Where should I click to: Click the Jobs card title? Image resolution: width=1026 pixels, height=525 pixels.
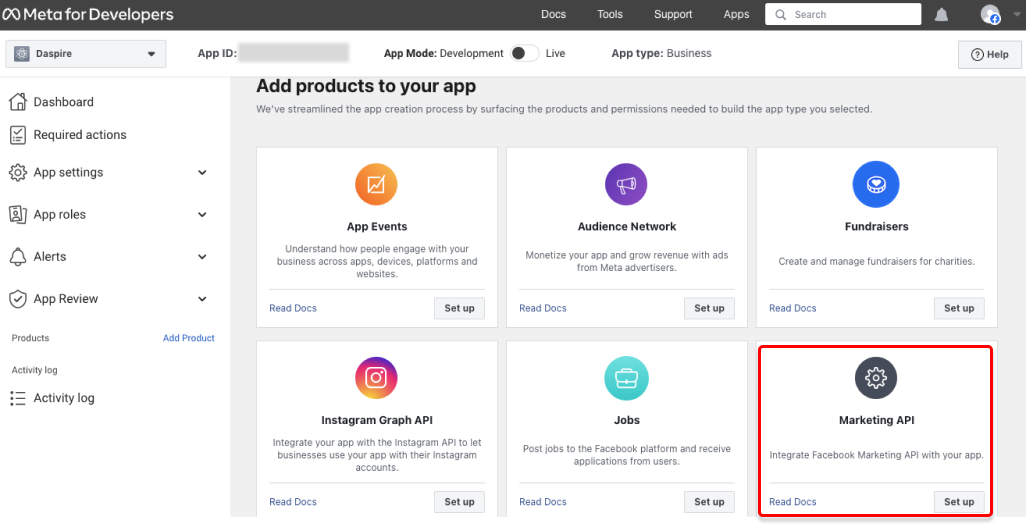(626, 420)
